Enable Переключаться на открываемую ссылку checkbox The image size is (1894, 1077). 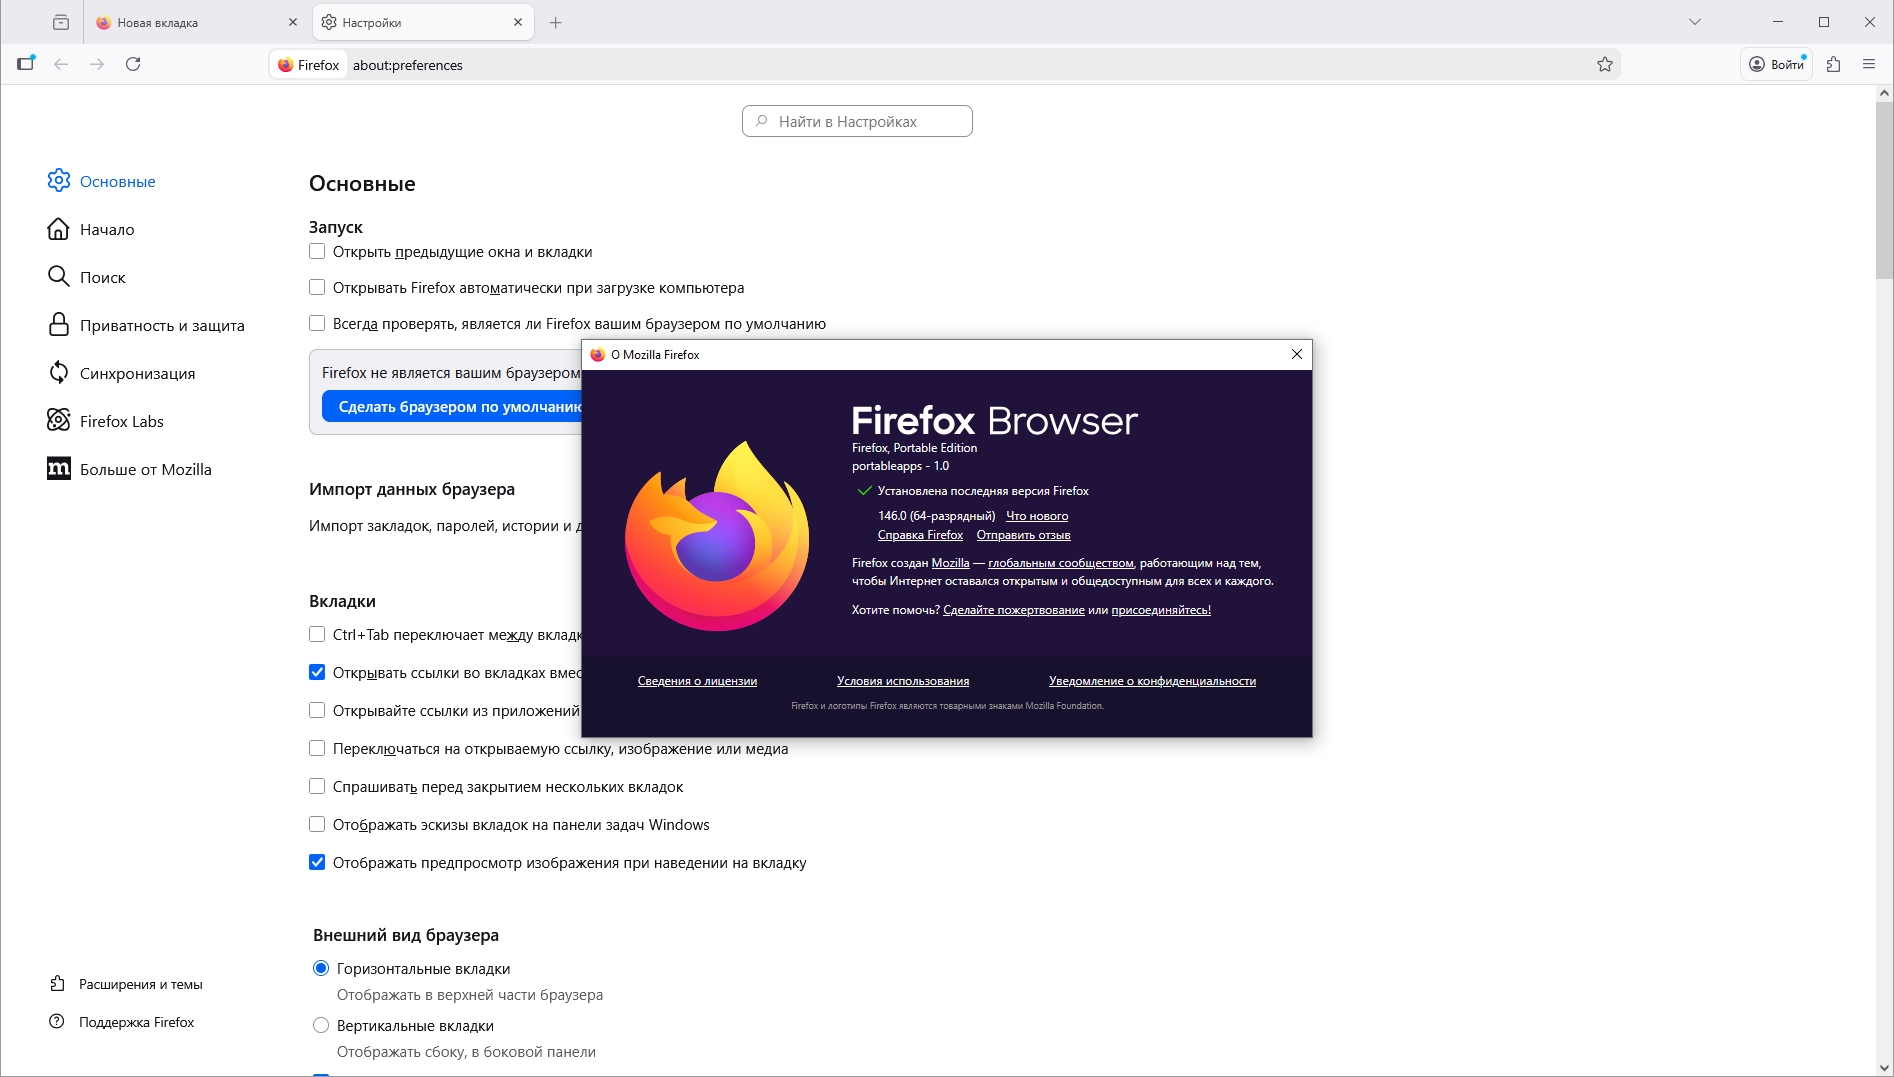coord(317,749)
